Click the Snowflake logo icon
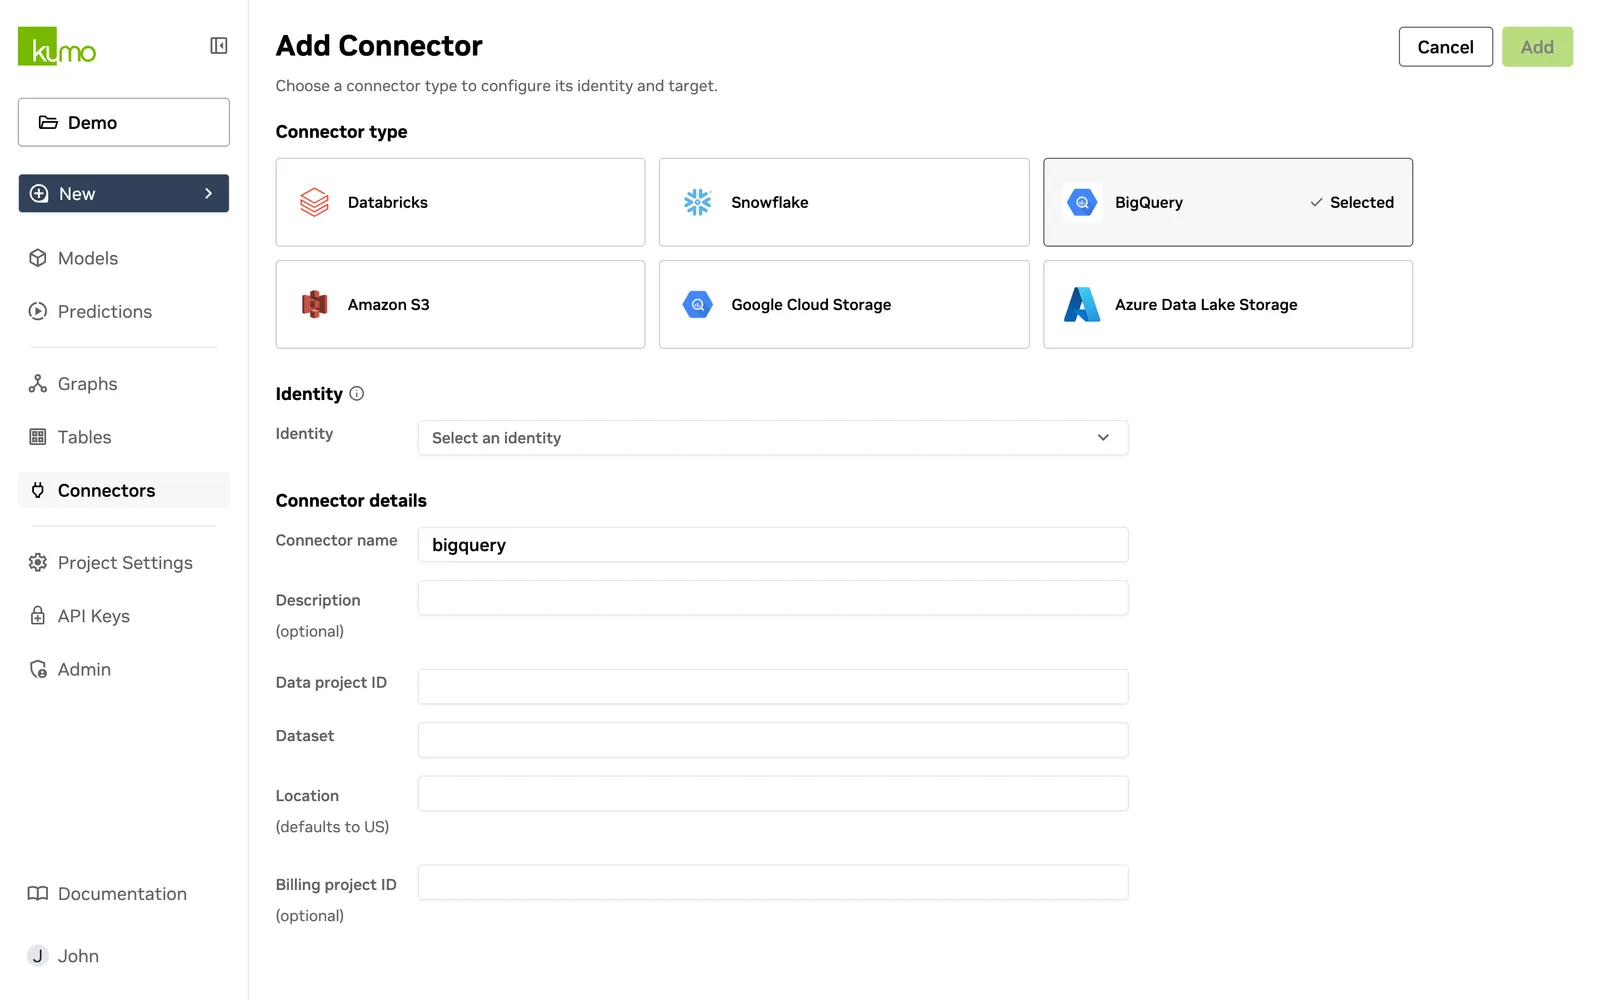Screen dimensions: 1600x1000 tap(698, 202)
